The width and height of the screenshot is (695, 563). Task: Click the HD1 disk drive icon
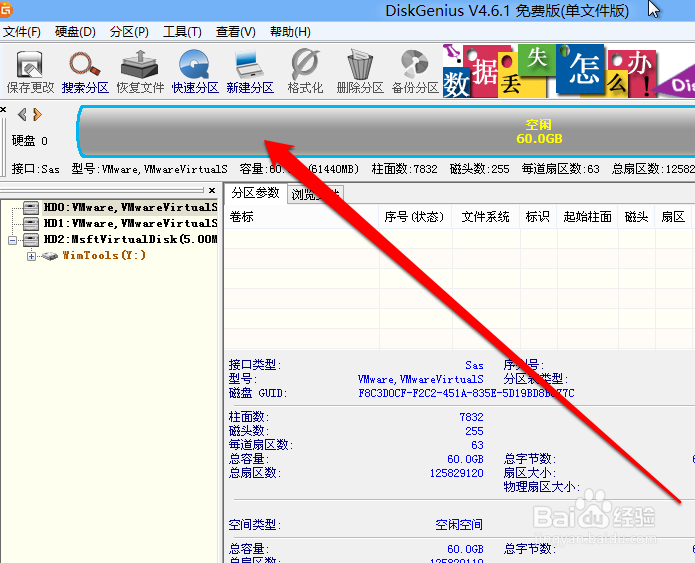(x=31, y=223)
